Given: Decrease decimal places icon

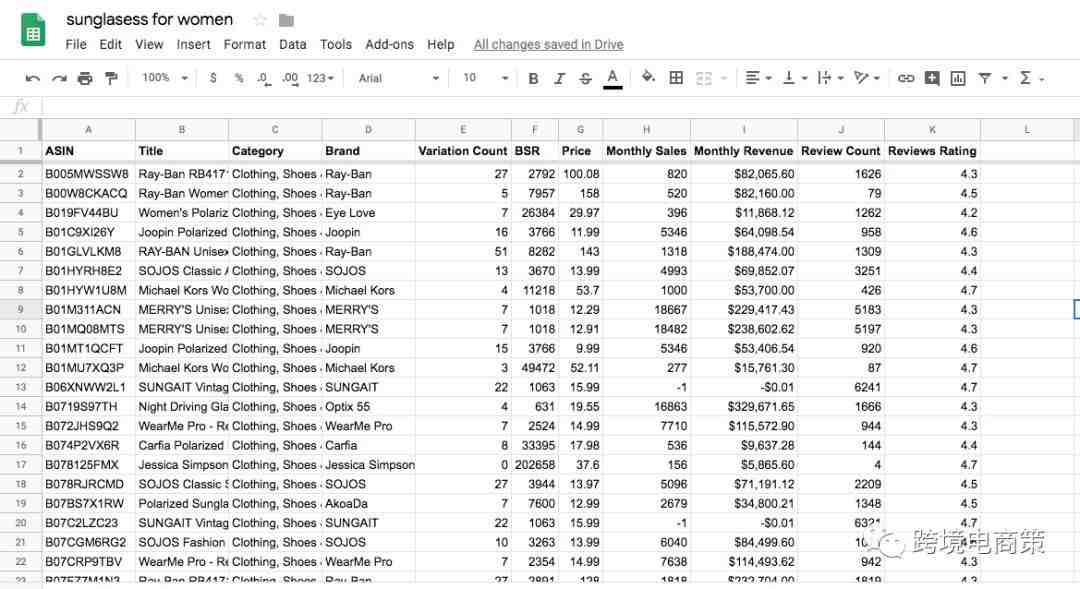Looking at the screenshot, I should pyautogui.click(x=264, y=79).
